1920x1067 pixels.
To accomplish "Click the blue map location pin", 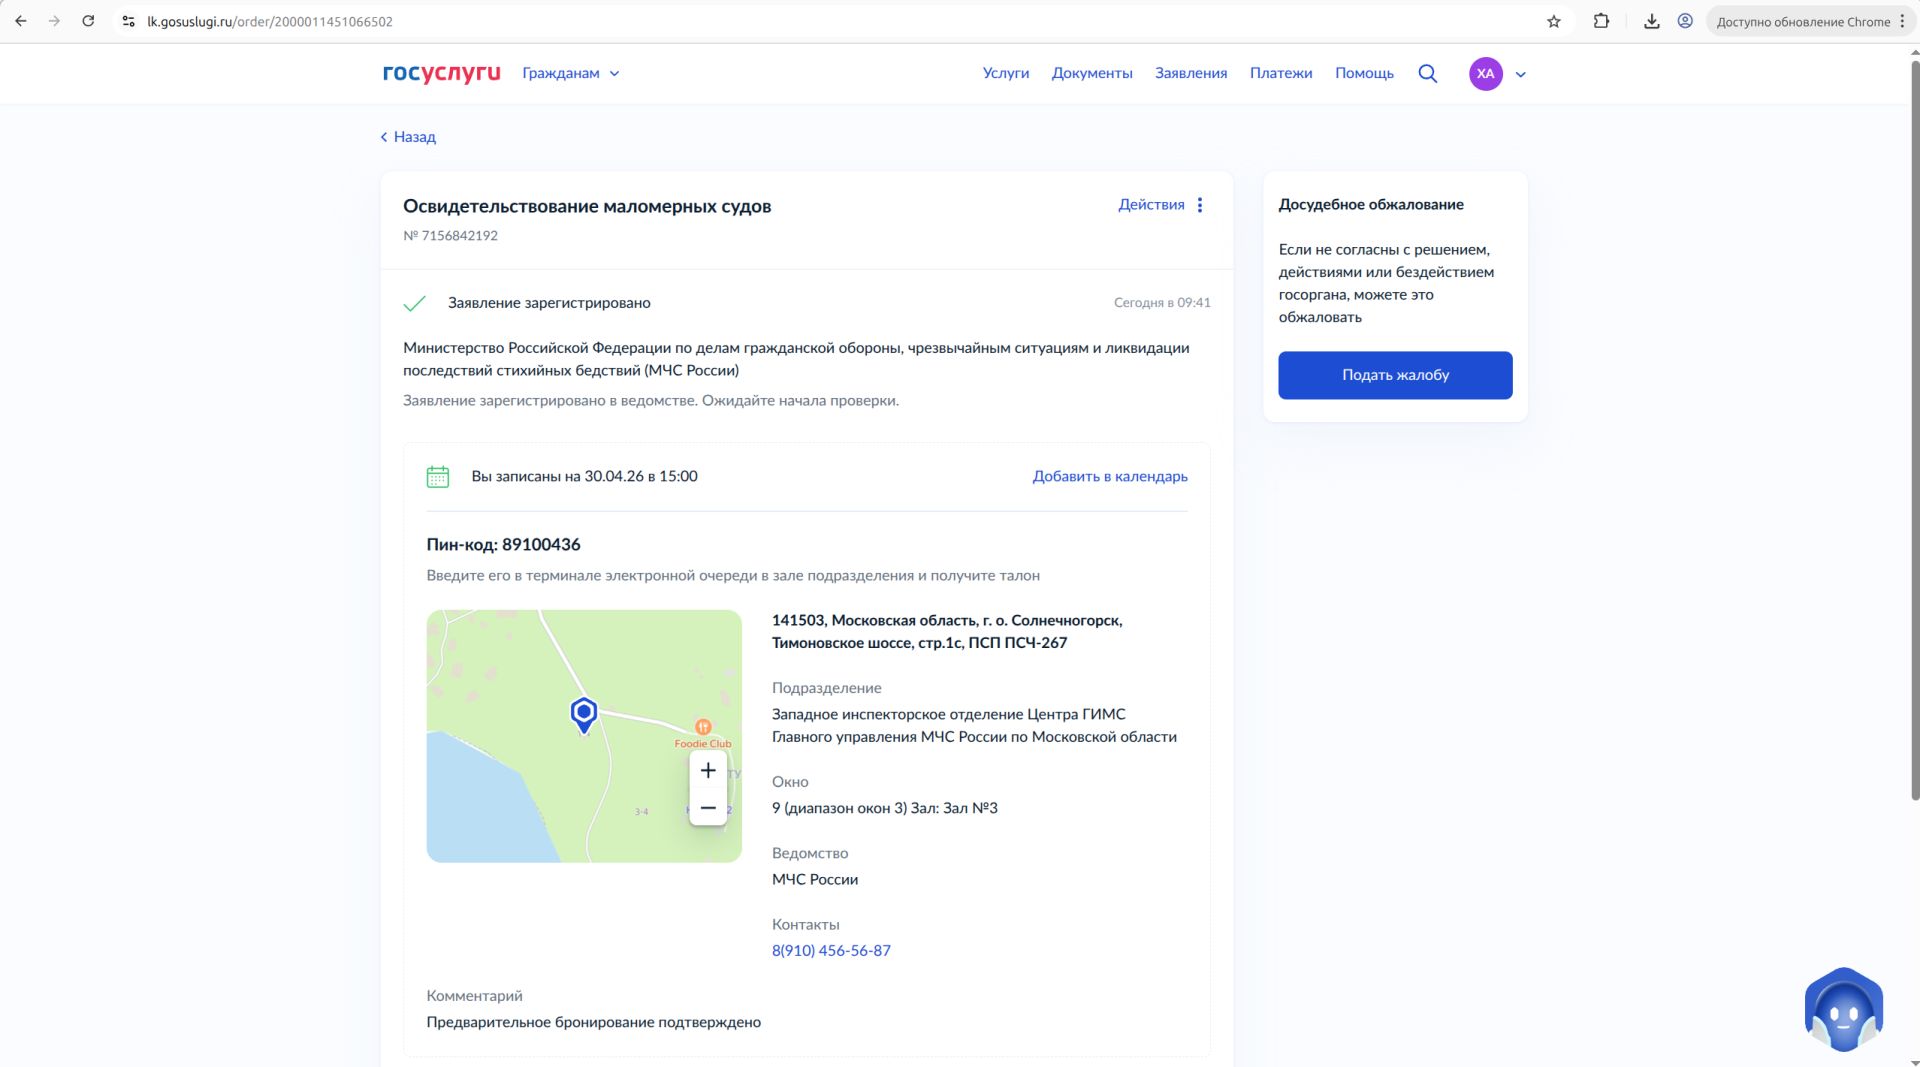I will (584, 715).
